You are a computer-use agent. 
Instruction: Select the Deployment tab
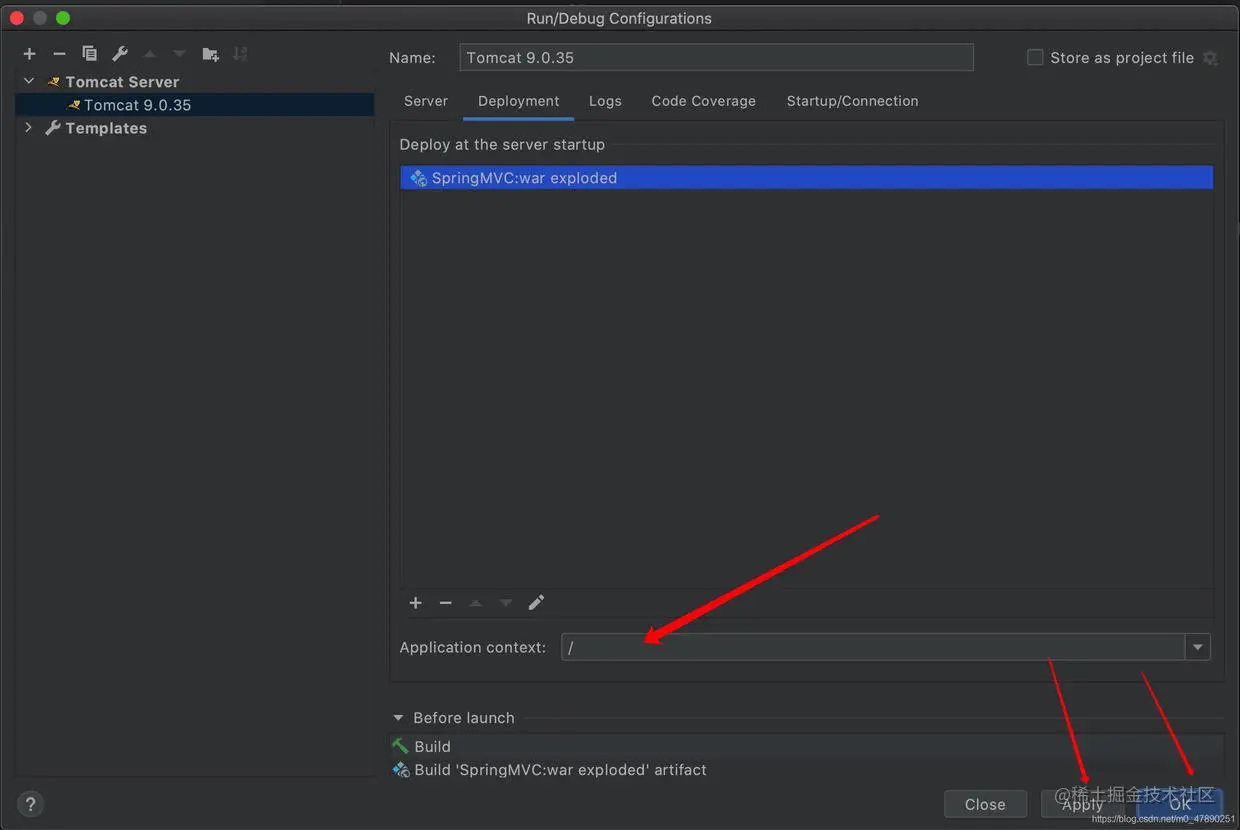518,101
